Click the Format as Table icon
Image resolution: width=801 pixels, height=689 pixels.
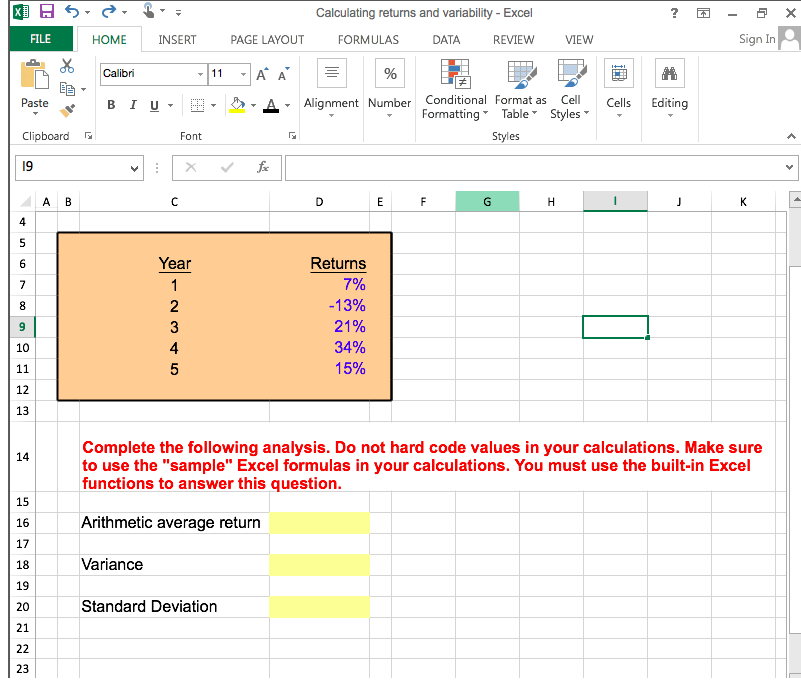point(520,90)
